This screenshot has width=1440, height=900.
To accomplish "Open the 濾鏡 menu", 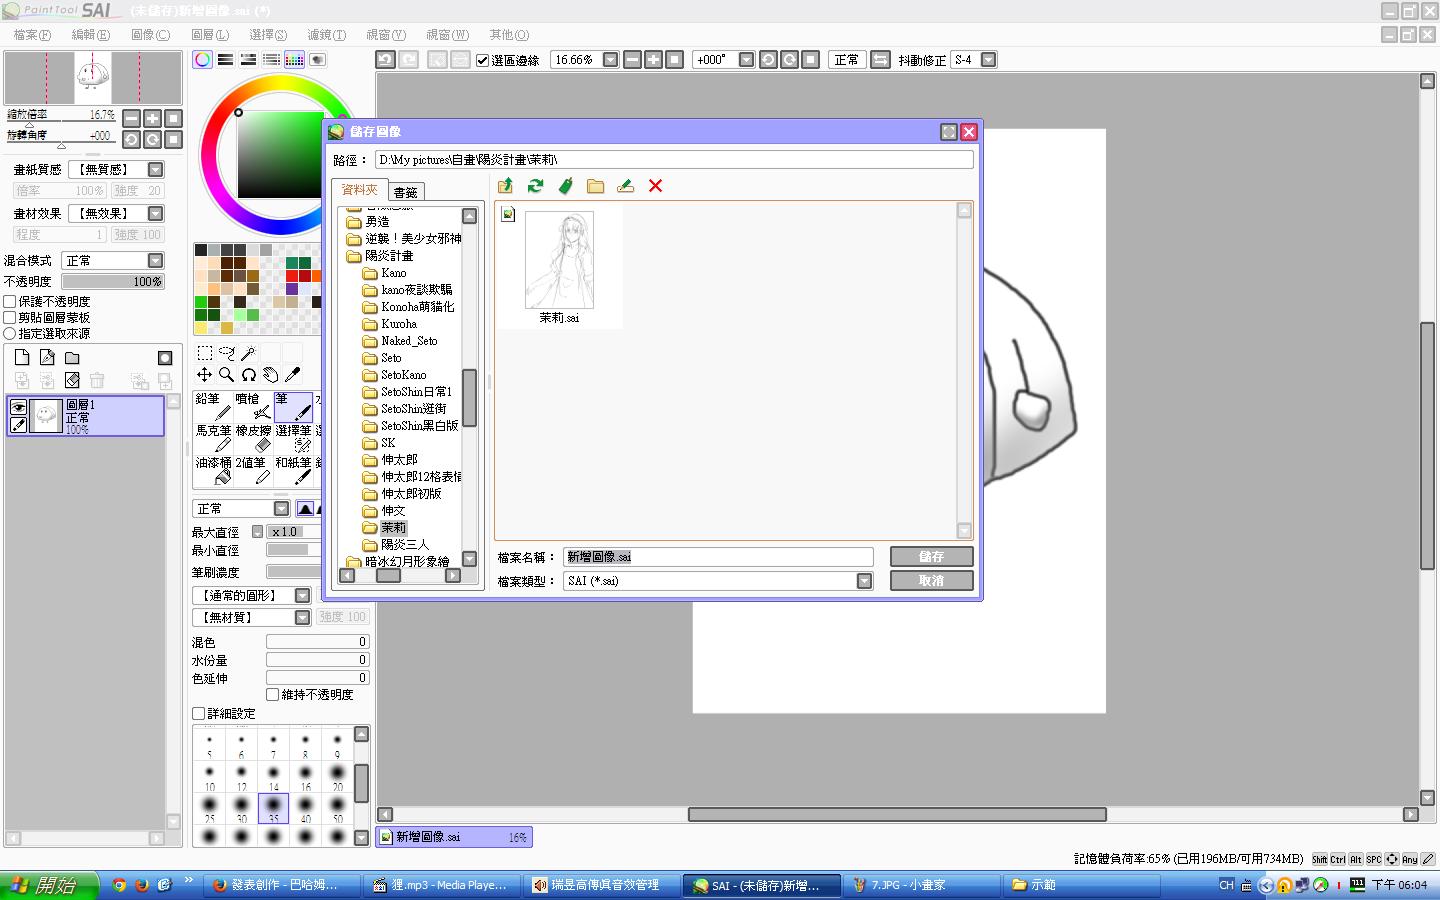I will coord(327,35).
